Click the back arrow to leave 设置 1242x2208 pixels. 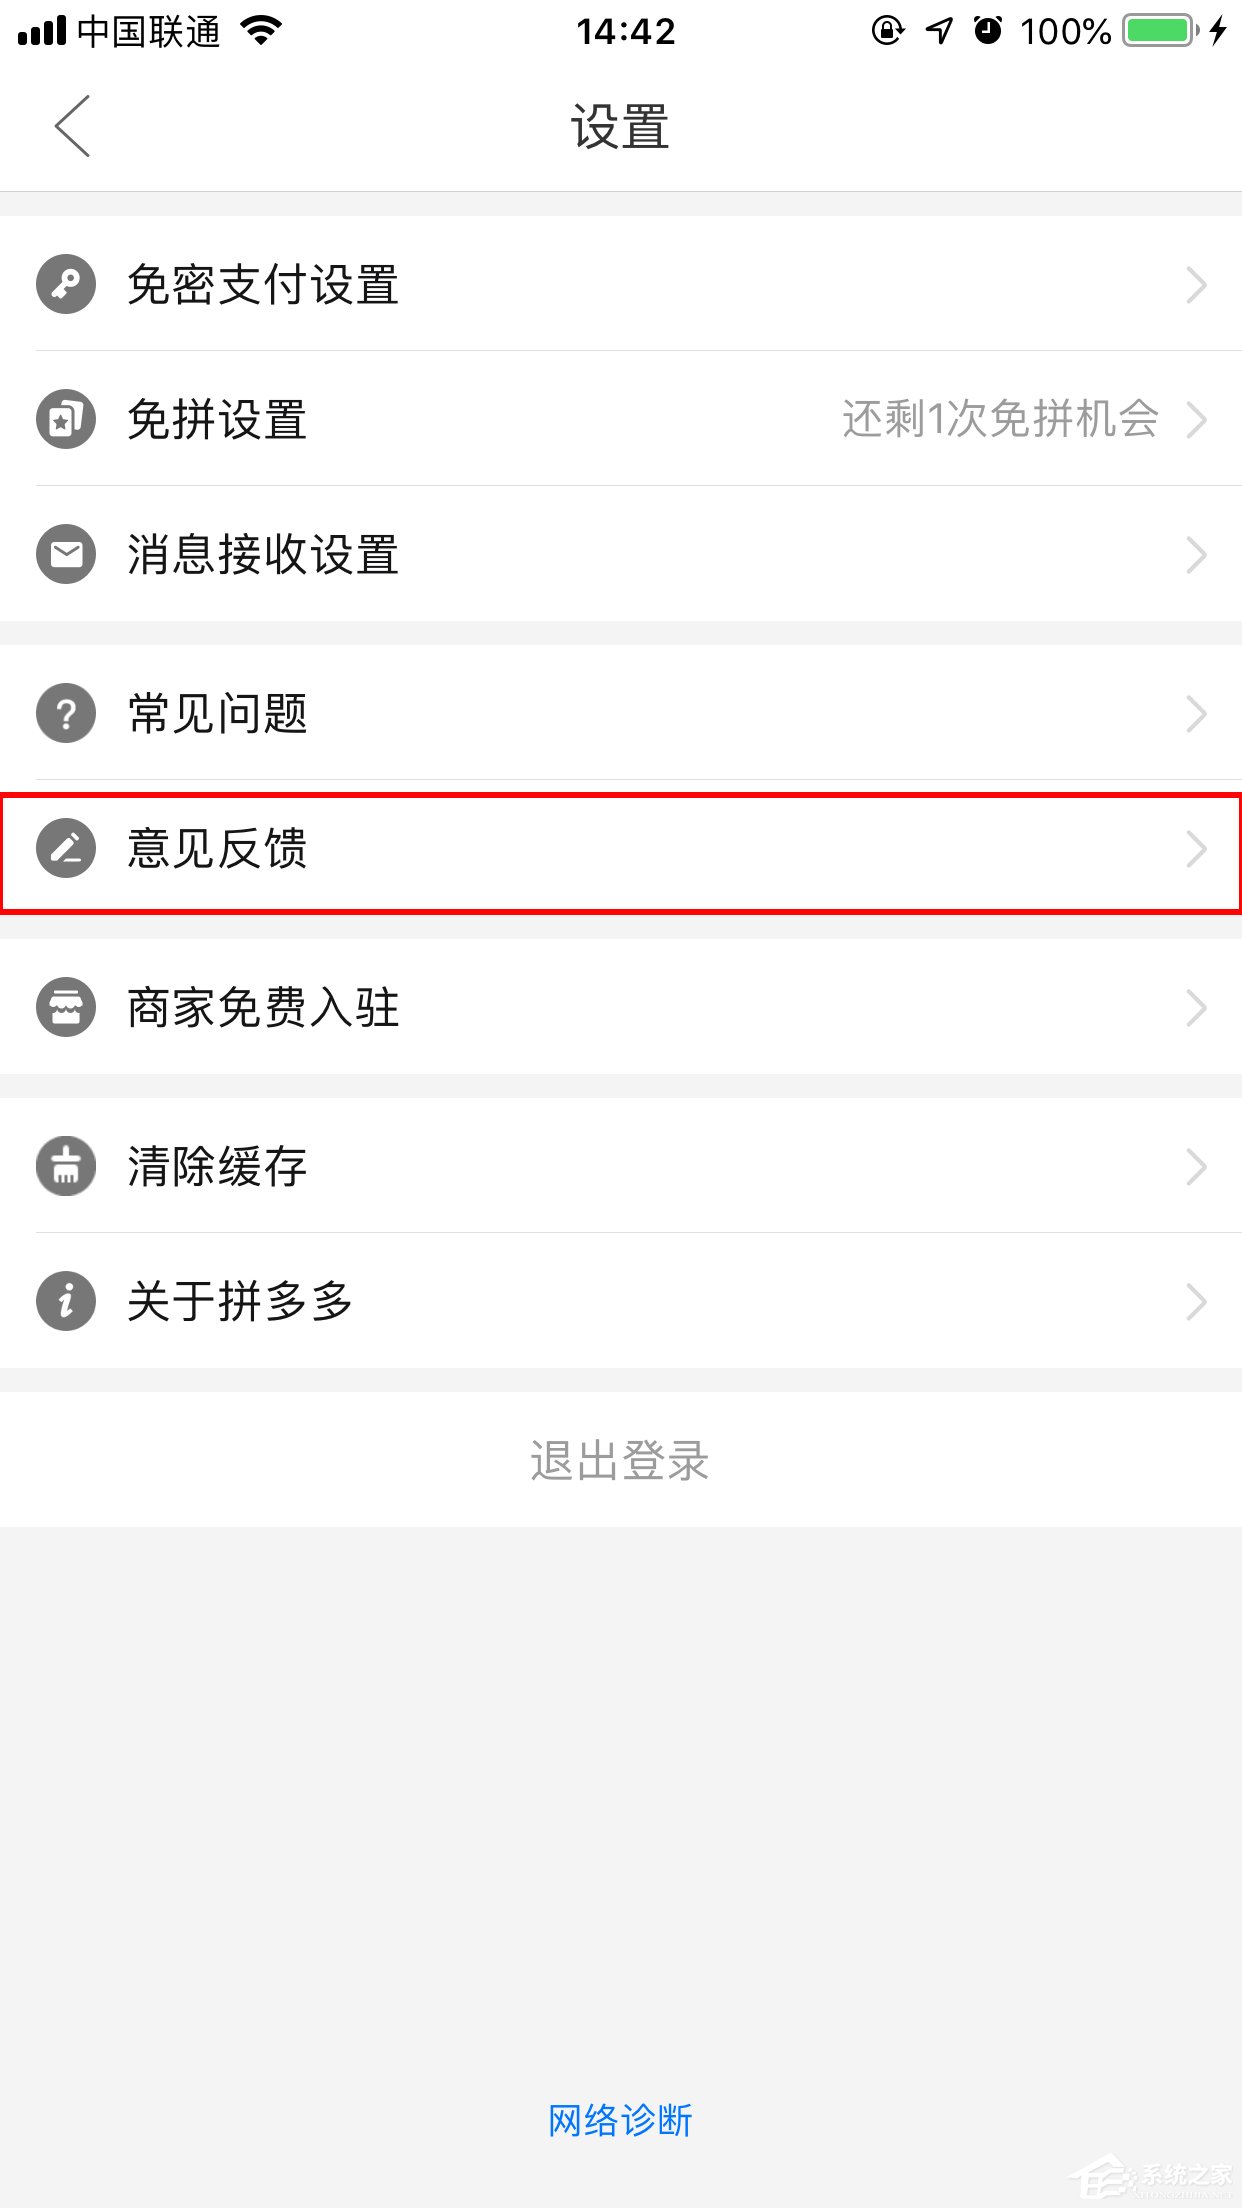[x=70, y=126]
